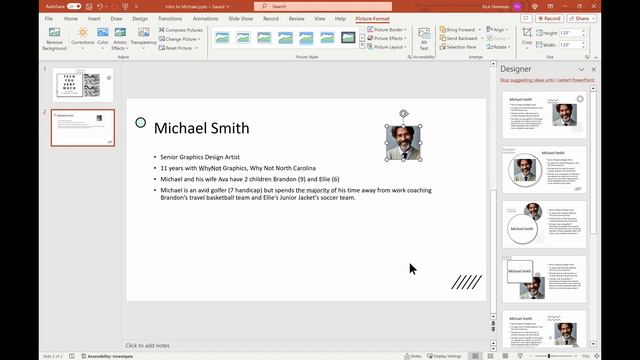Choose the first Designer layout suggestion
Image resolution: width=640 pixels, height=360 pixels.
pos(544,115)
